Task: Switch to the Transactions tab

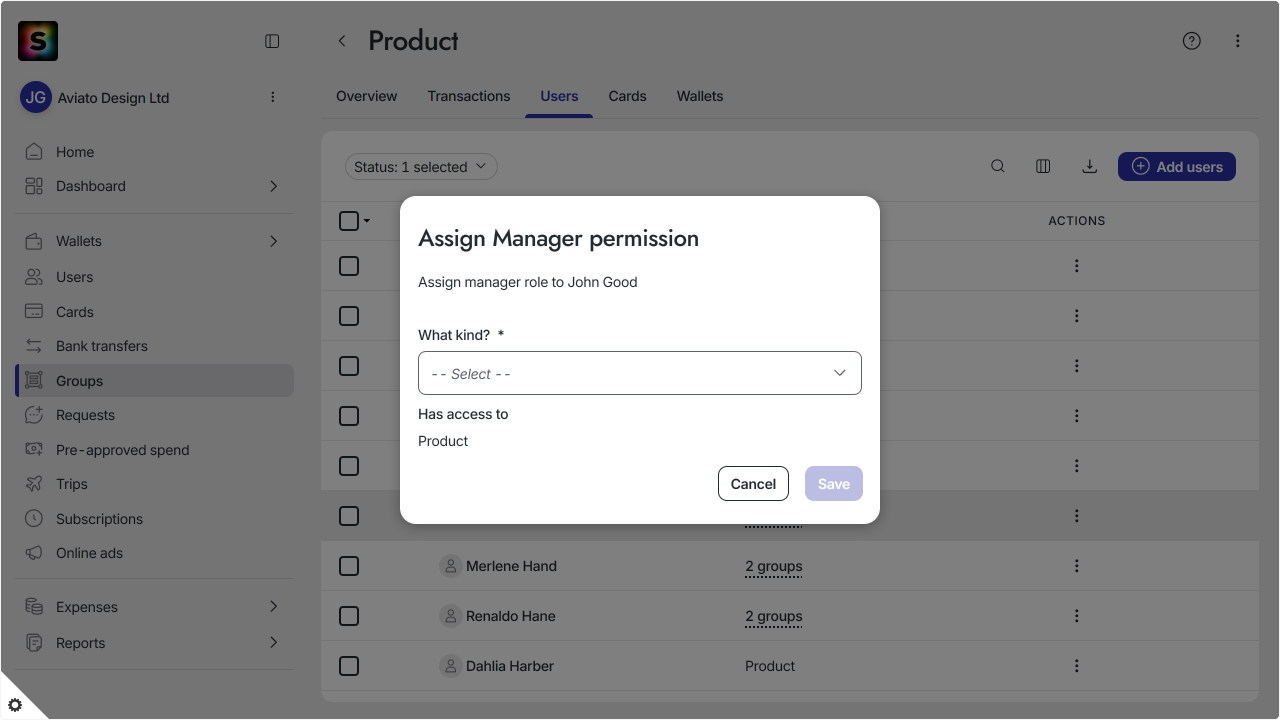Action: point(469,96)
